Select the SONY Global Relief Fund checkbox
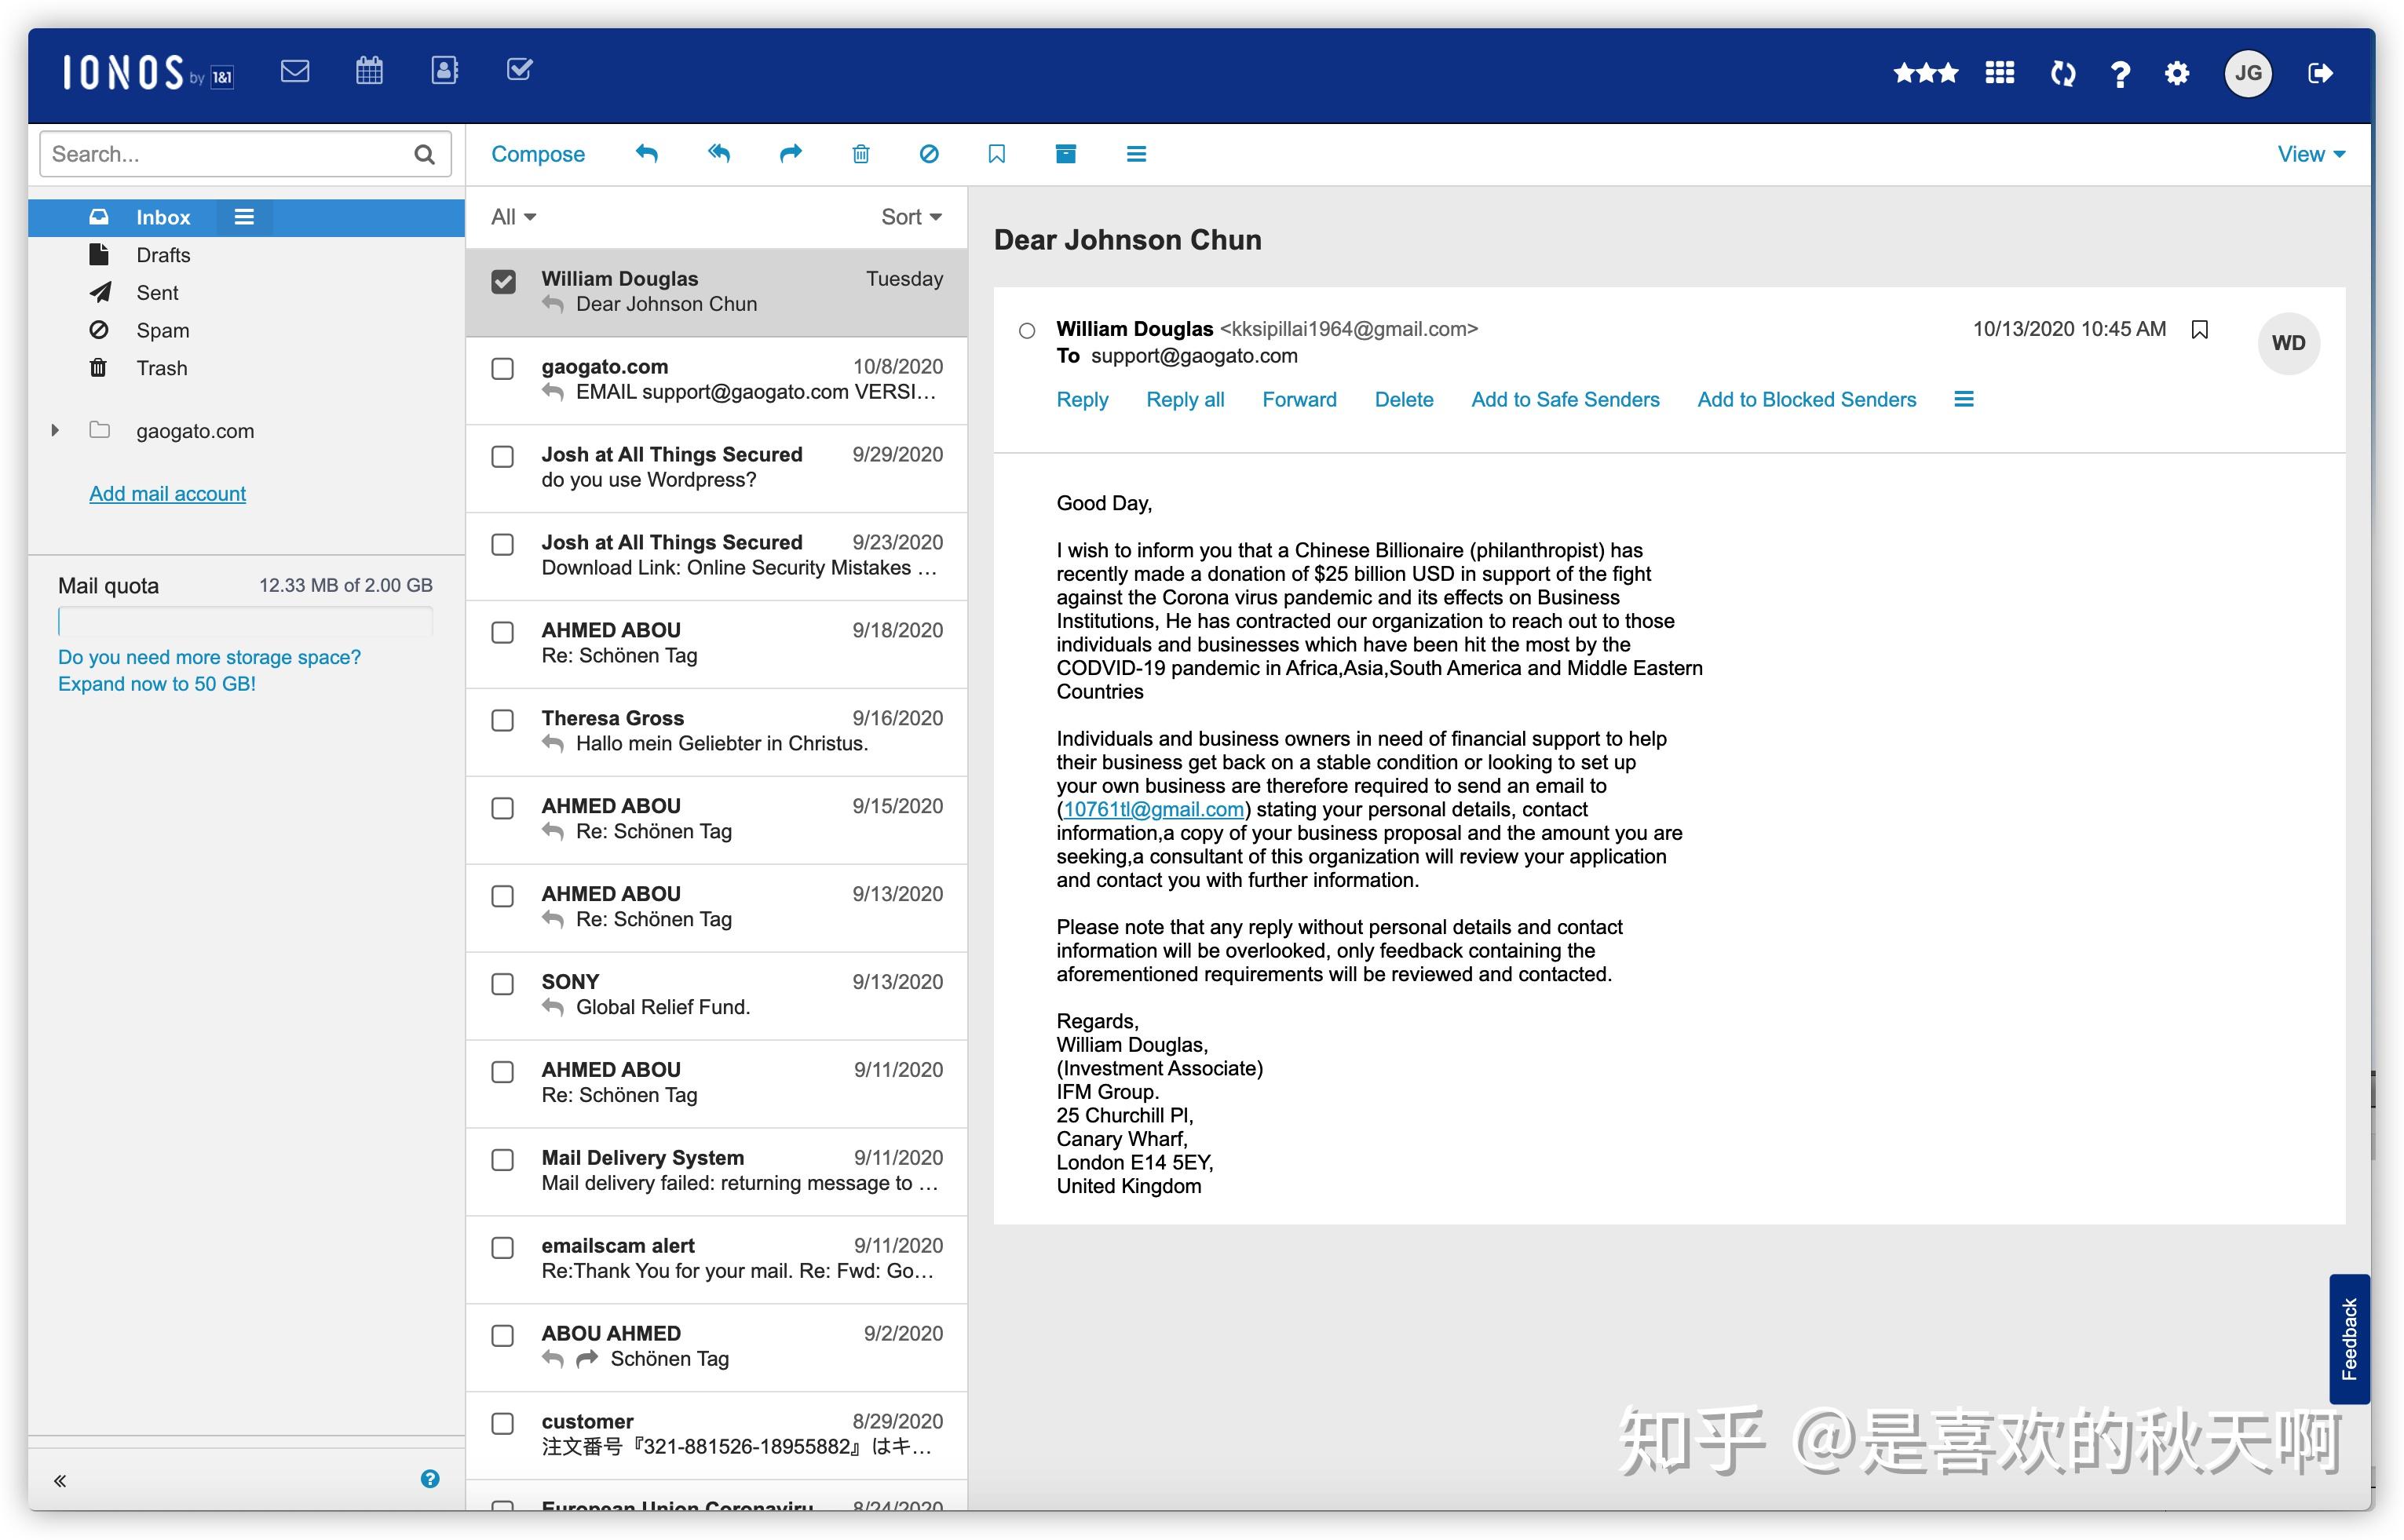Viewport: 2404px width, 1540px height. click(503, 984)
